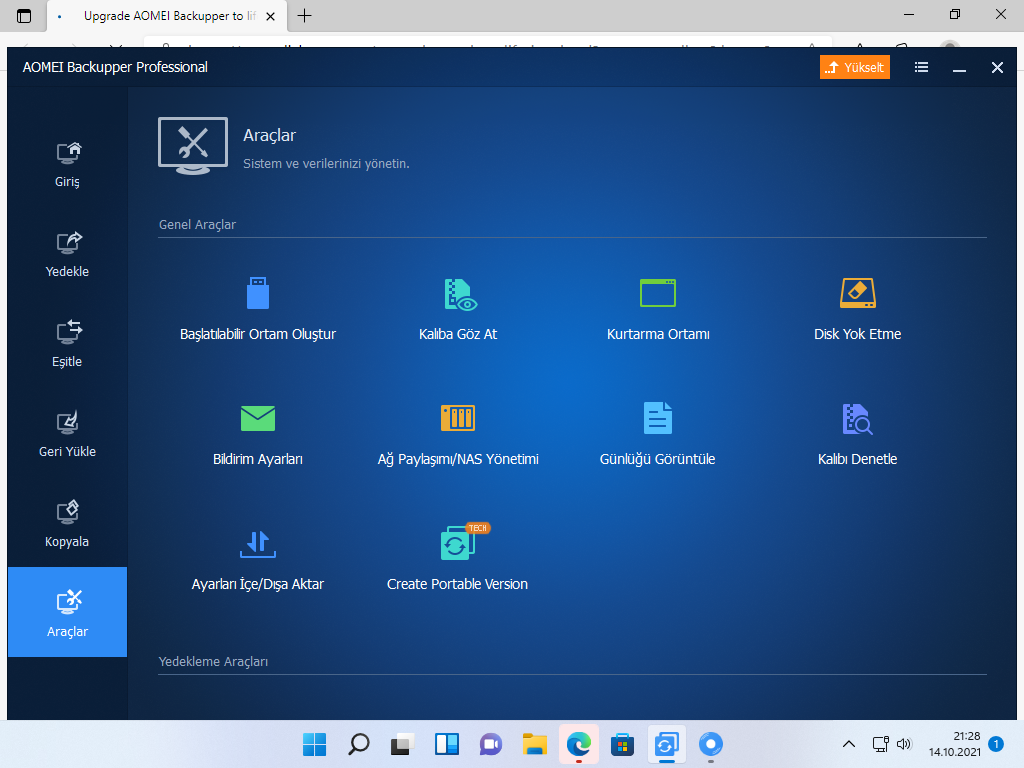The width and height of the screenshot is (1024, 768).
Task: Open the AOMEI hamburger menu
Action: [x=921, y=67]
